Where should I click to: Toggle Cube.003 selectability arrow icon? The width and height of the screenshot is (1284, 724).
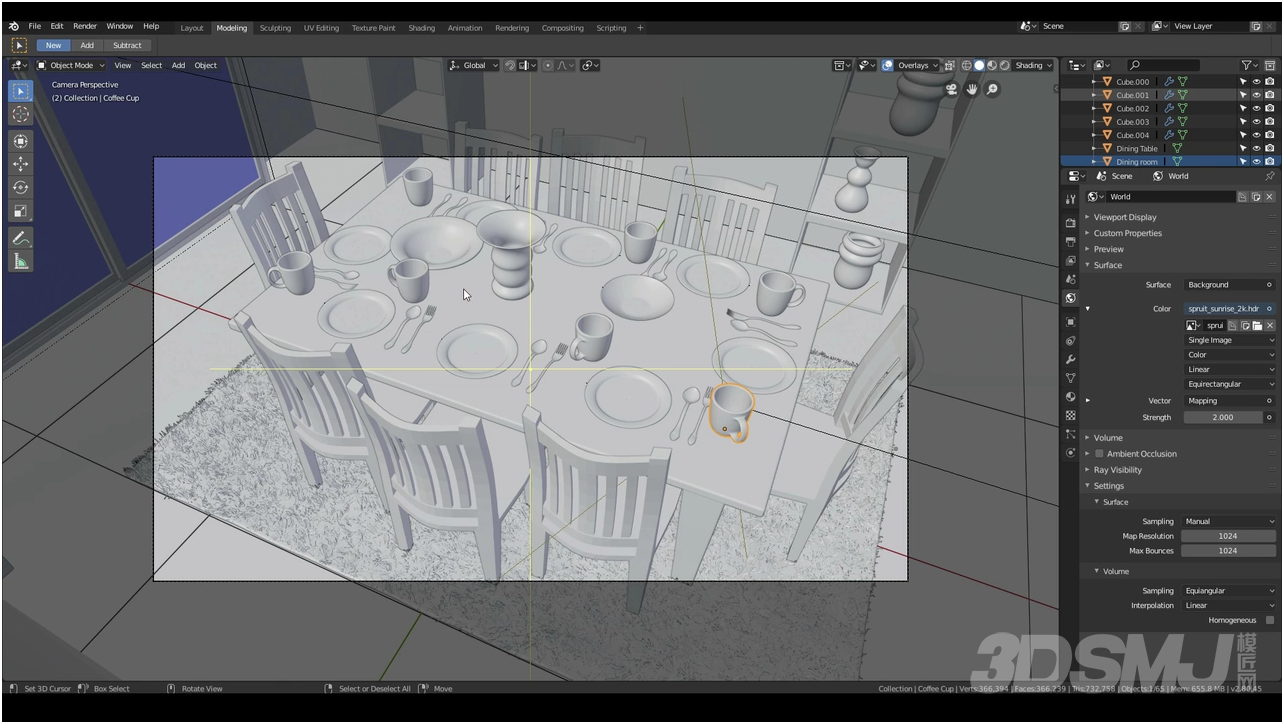[1243, 122]
